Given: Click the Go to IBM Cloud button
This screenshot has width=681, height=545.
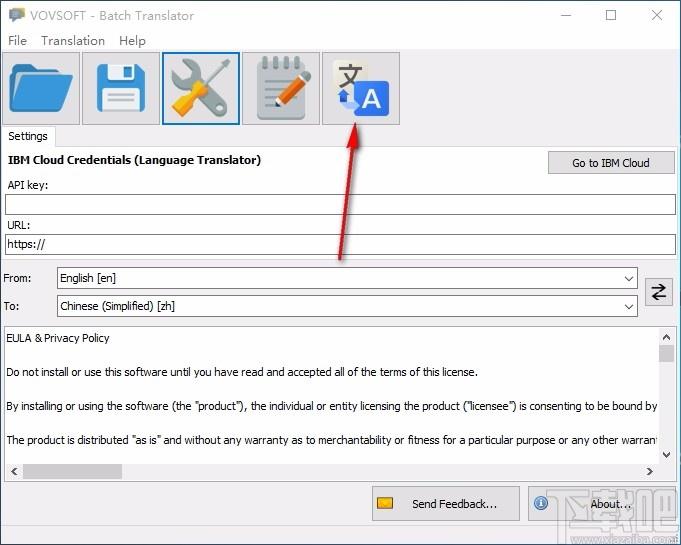Looking at the screenshot, I should click(x=611, y=163).
